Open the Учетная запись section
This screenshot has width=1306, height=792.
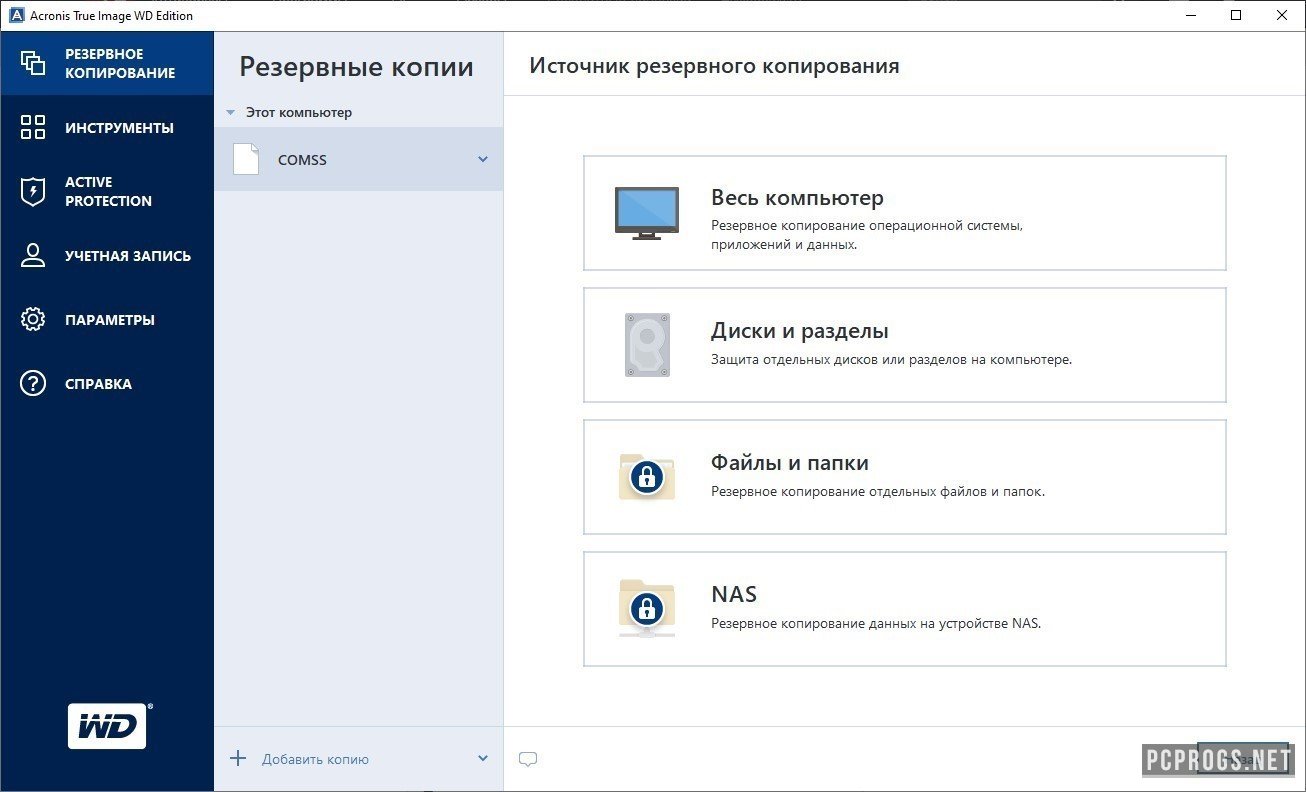click(x=107, y=255)
